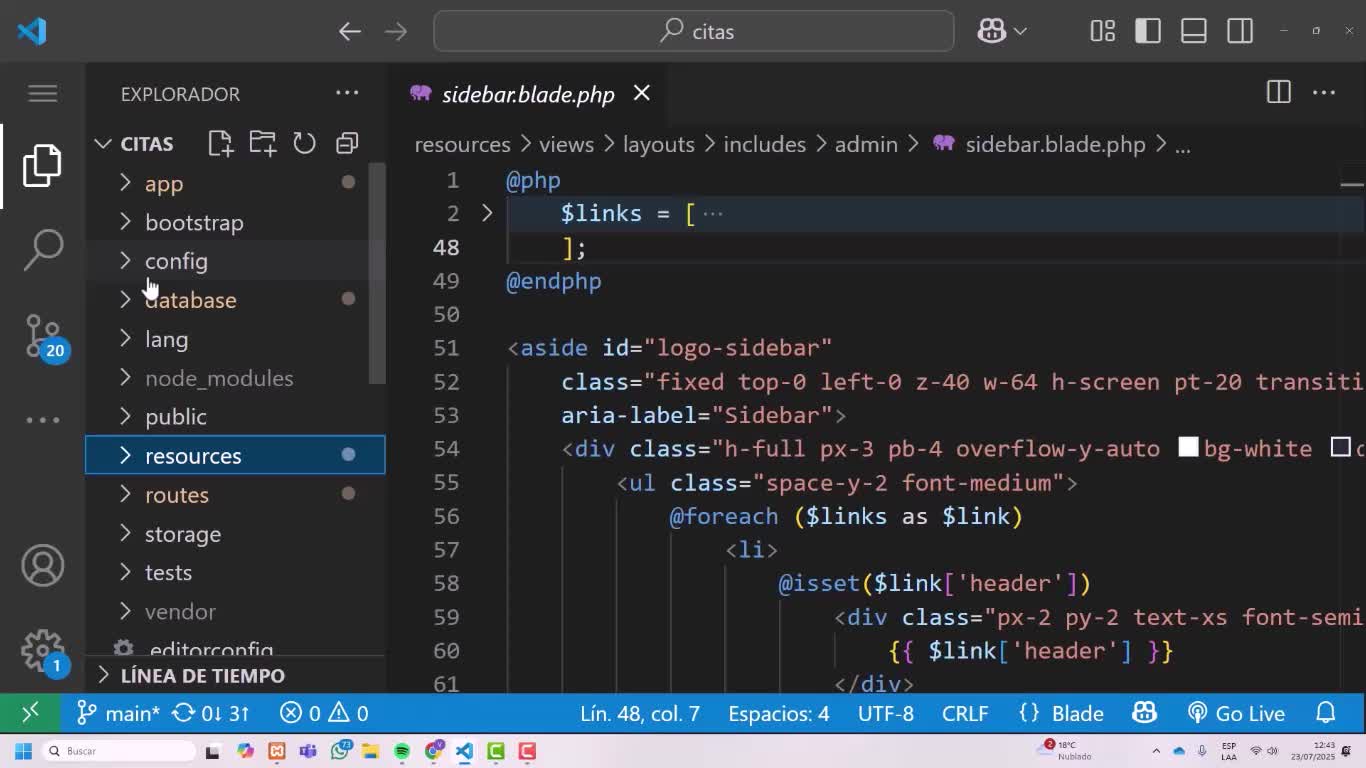Open the Windows Start menu

pos(24,751)
